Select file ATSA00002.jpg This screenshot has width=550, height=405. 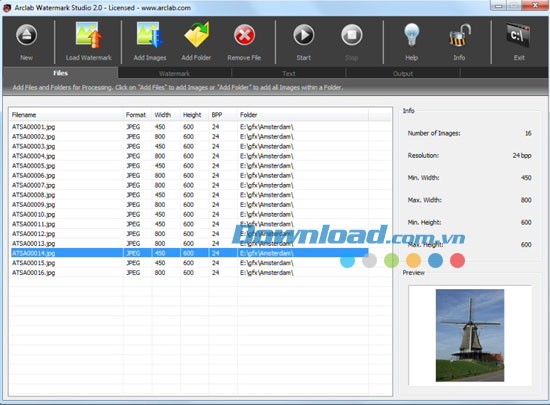[x=34, y=137]
